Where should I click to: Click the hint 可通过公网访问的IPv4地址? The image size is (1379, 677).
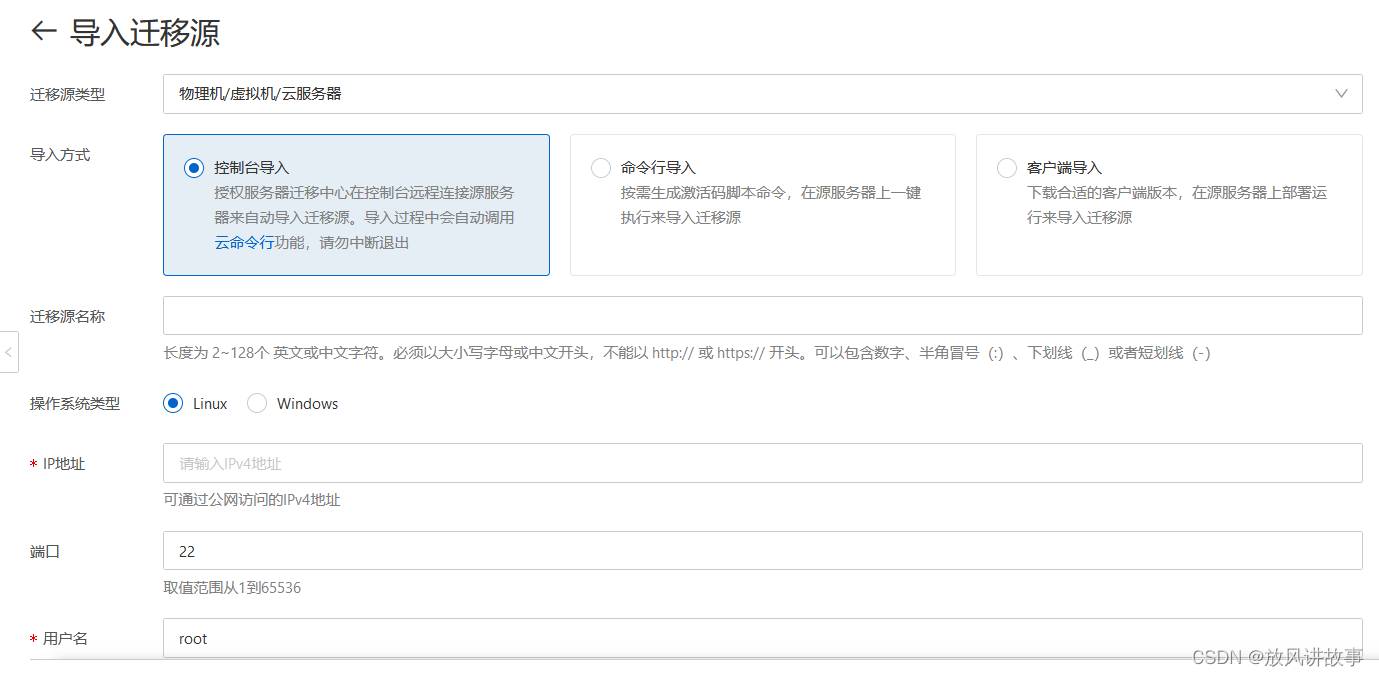(x=252, y=499)
